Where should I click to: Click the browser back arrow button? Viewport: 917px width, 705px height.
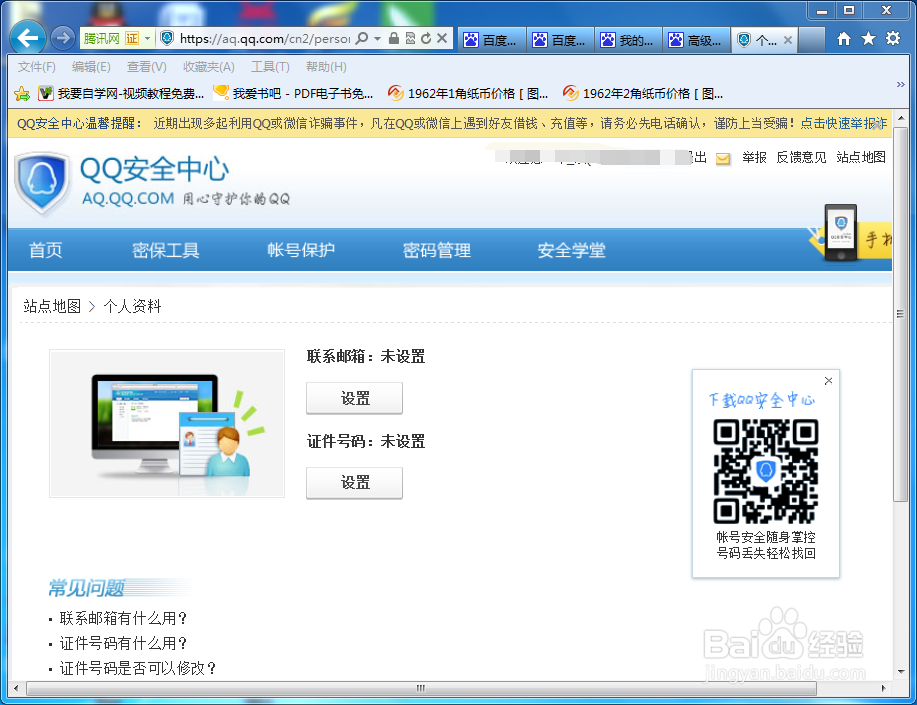coord(28,39)
